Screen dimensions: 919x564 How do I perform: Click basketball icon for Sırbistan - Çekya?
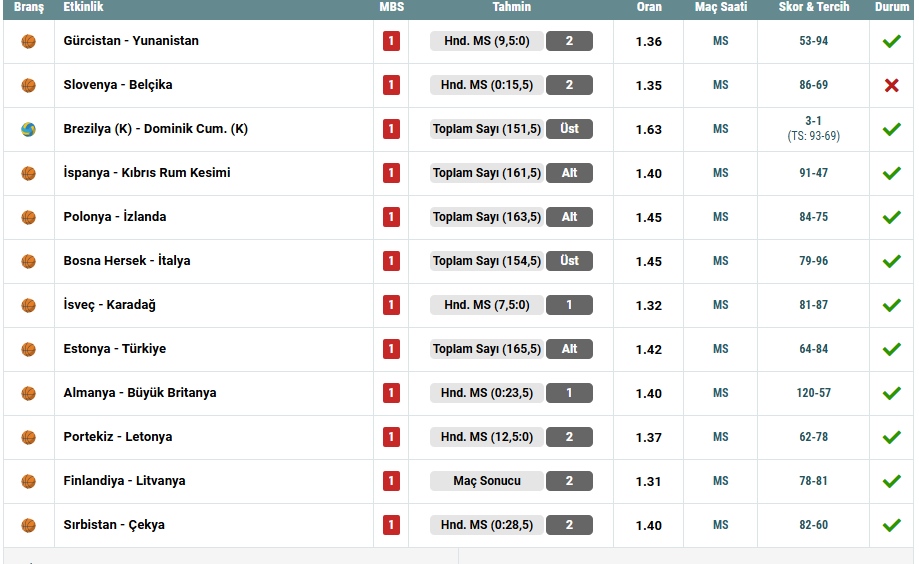(x=28, y=525)
